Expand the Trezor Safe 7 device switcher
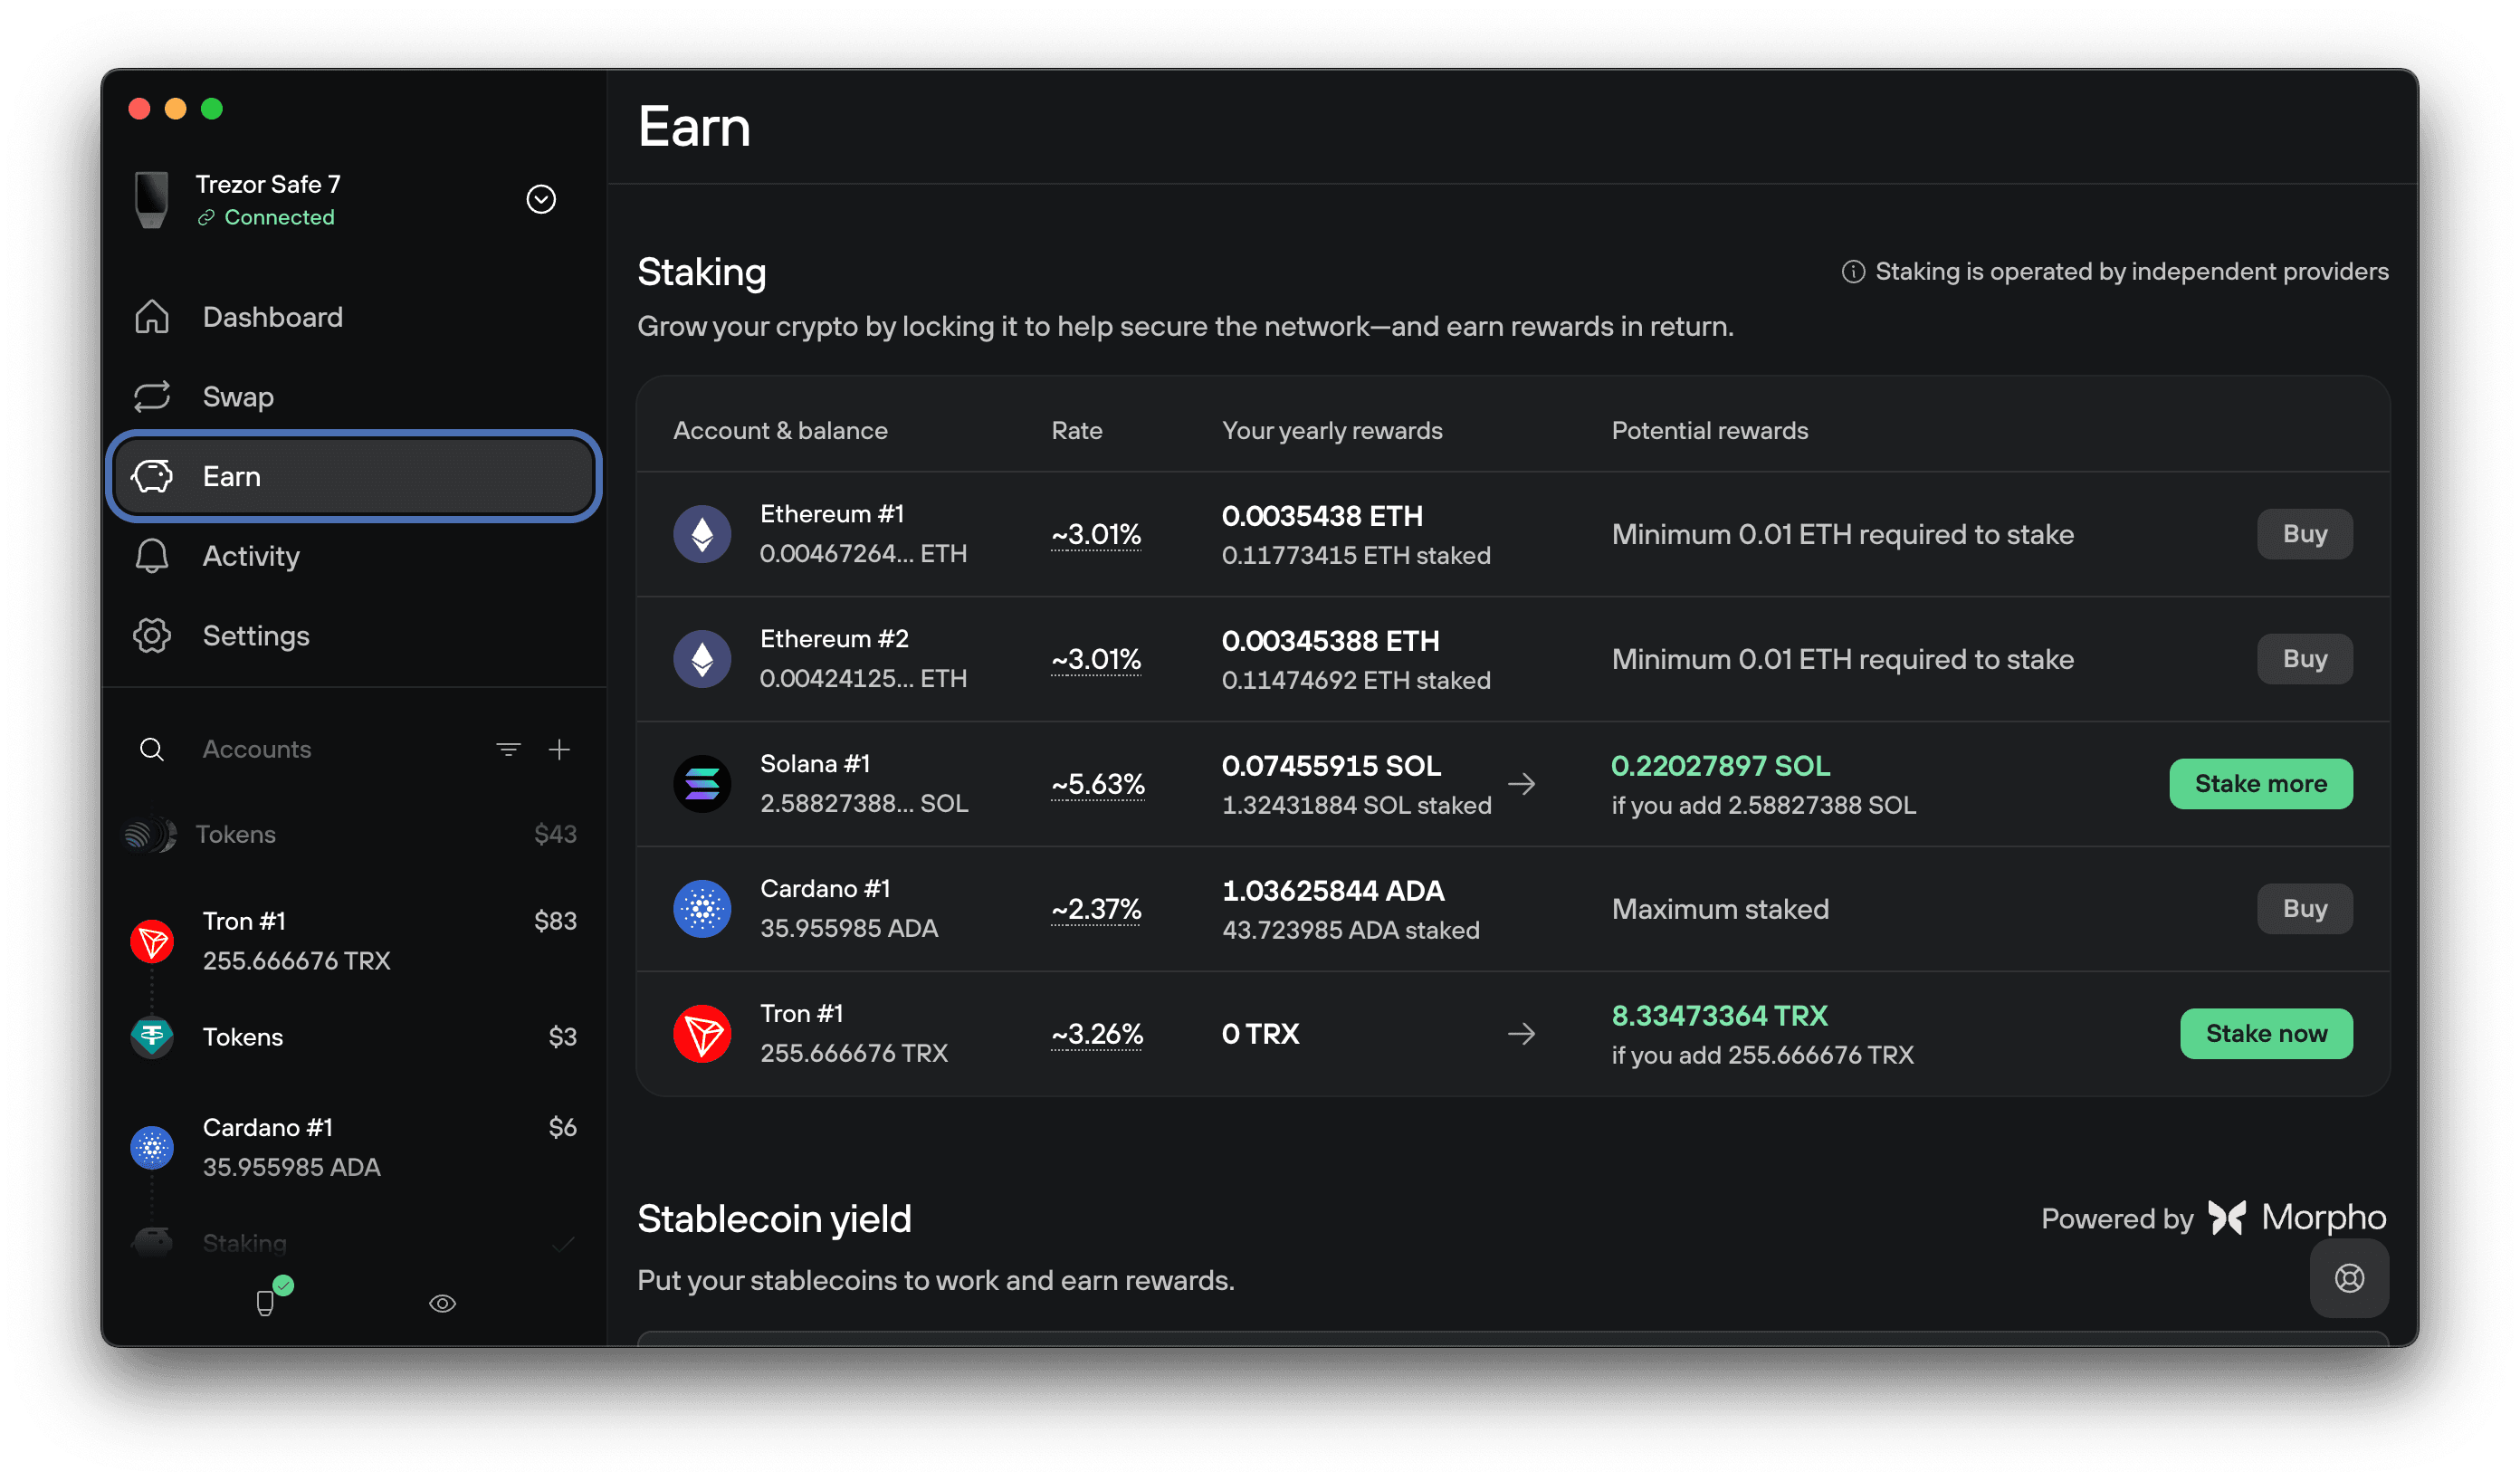Image resolution: width=2520 pixels, height=1481 pixels. 541,199
